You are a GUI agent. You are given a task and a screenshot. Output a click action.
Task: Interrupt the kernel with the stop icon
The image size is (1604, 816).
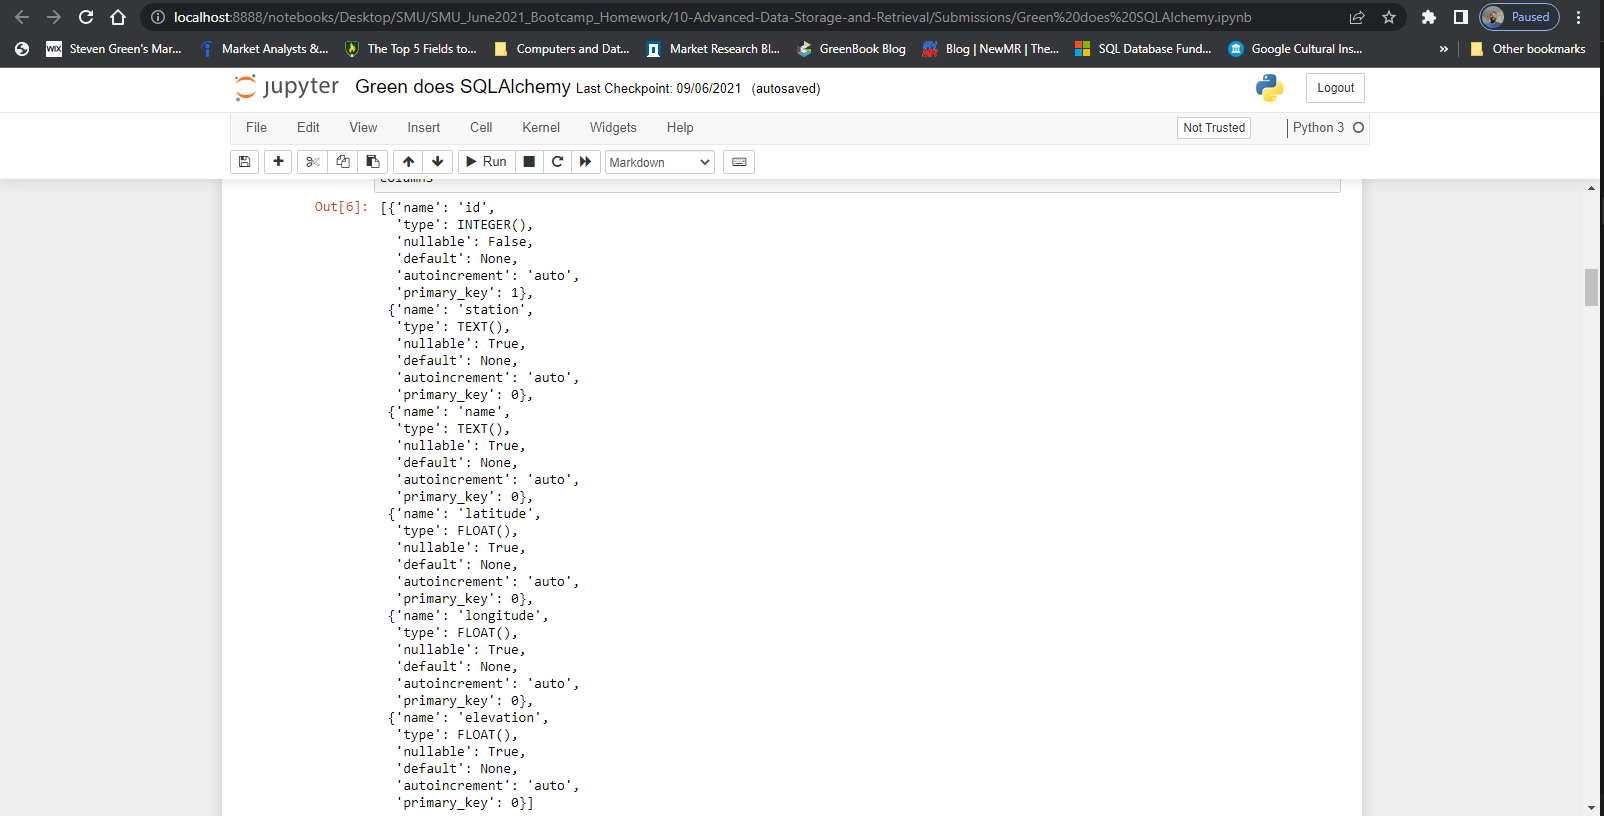tap(529, 162)
